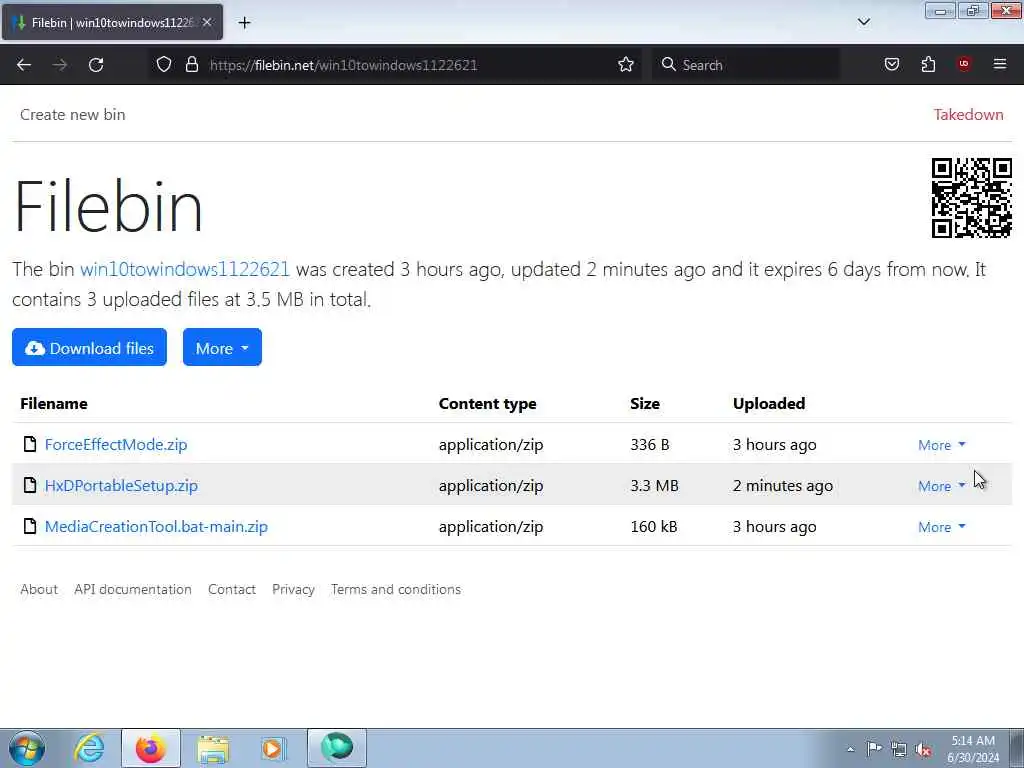Open tracking protection shield icon

point(164,64)
